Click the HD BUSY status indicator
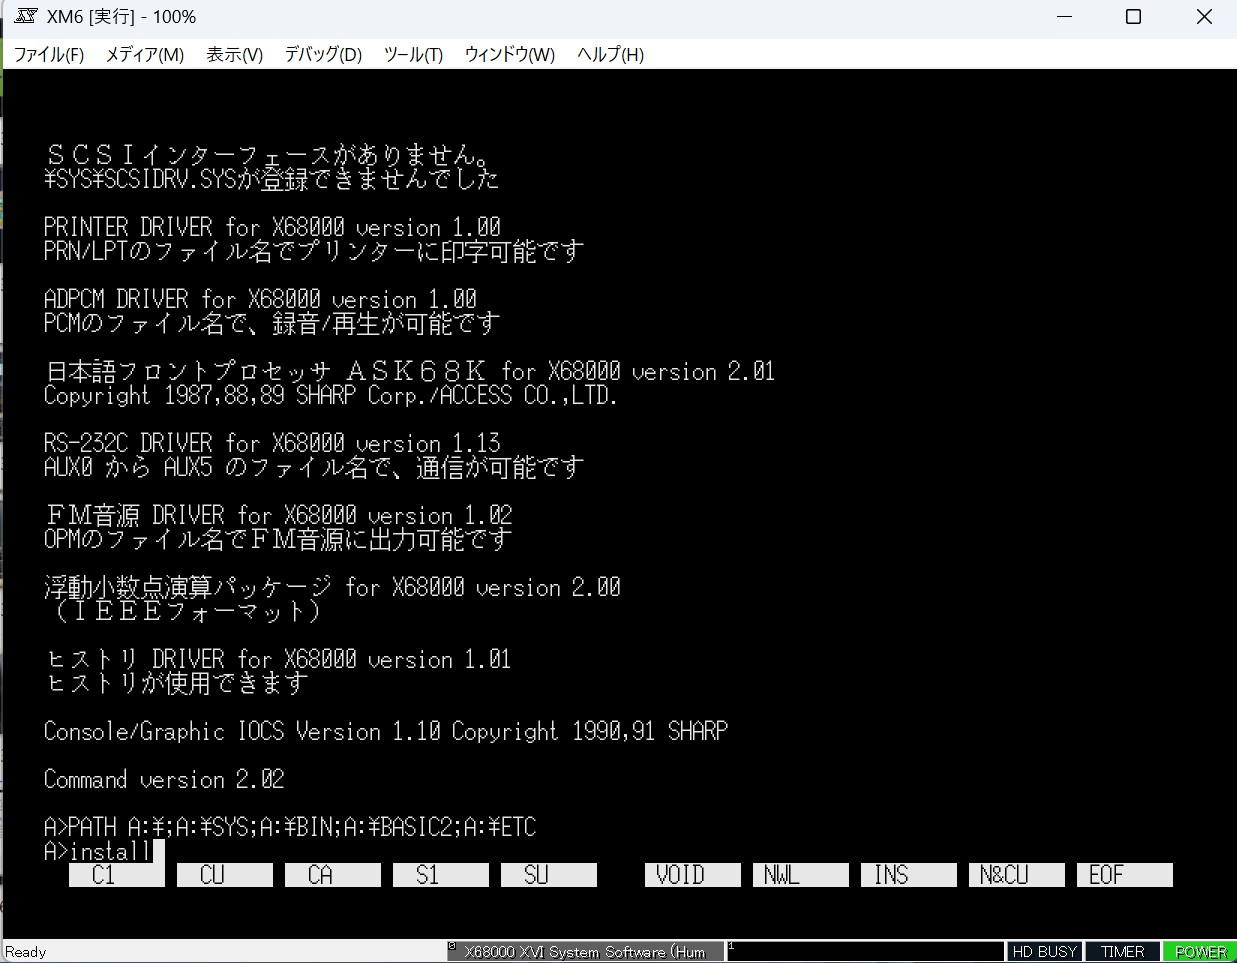This screenshot has width=1237, height=963. click(x=1044, y=952)
